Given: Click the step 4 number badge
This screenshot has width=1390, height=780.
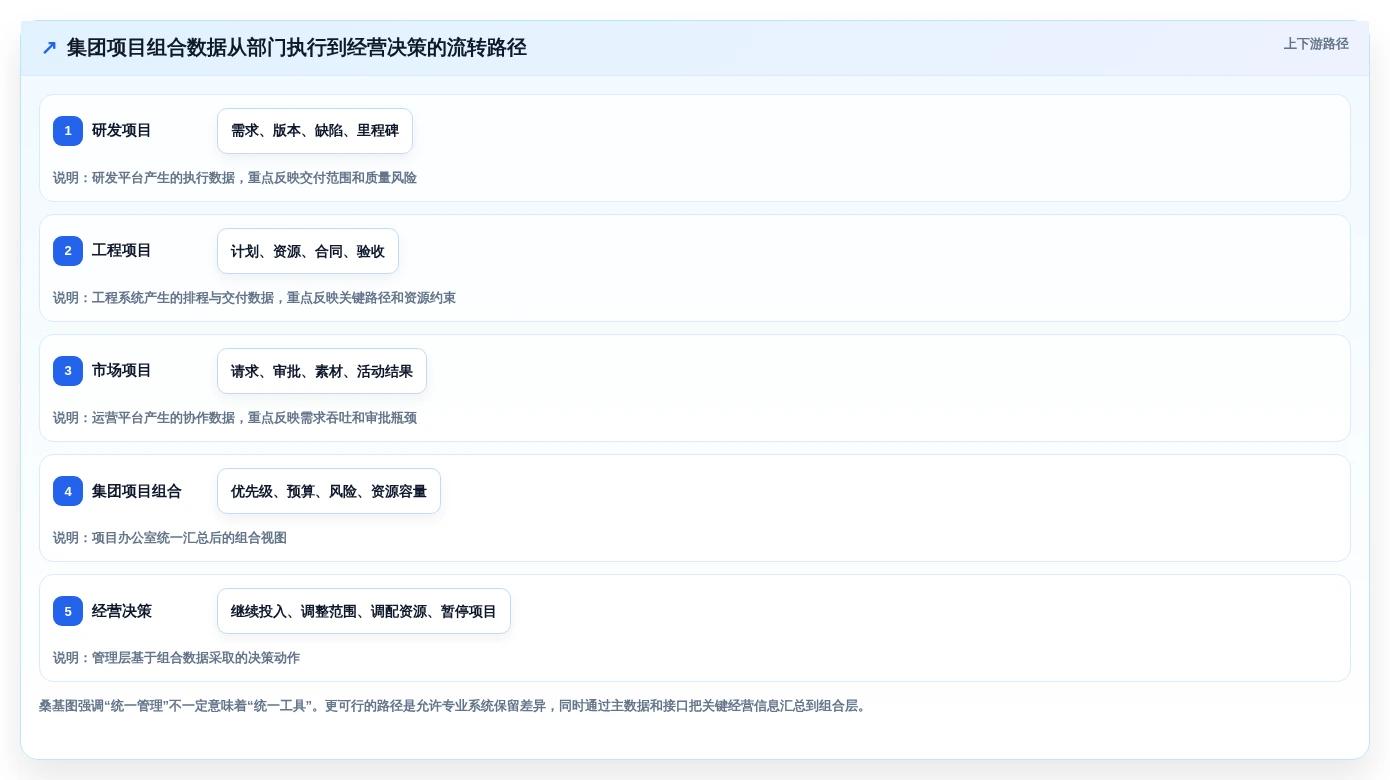Looking at the screenshot, I should click(68, 491).
